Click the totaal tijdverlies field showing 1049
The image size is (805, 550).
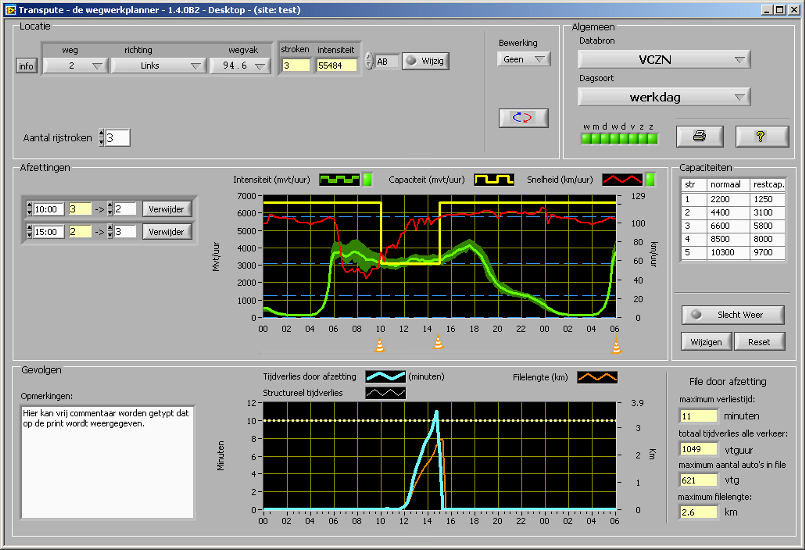pyautogui.click(x=698, y=449)
